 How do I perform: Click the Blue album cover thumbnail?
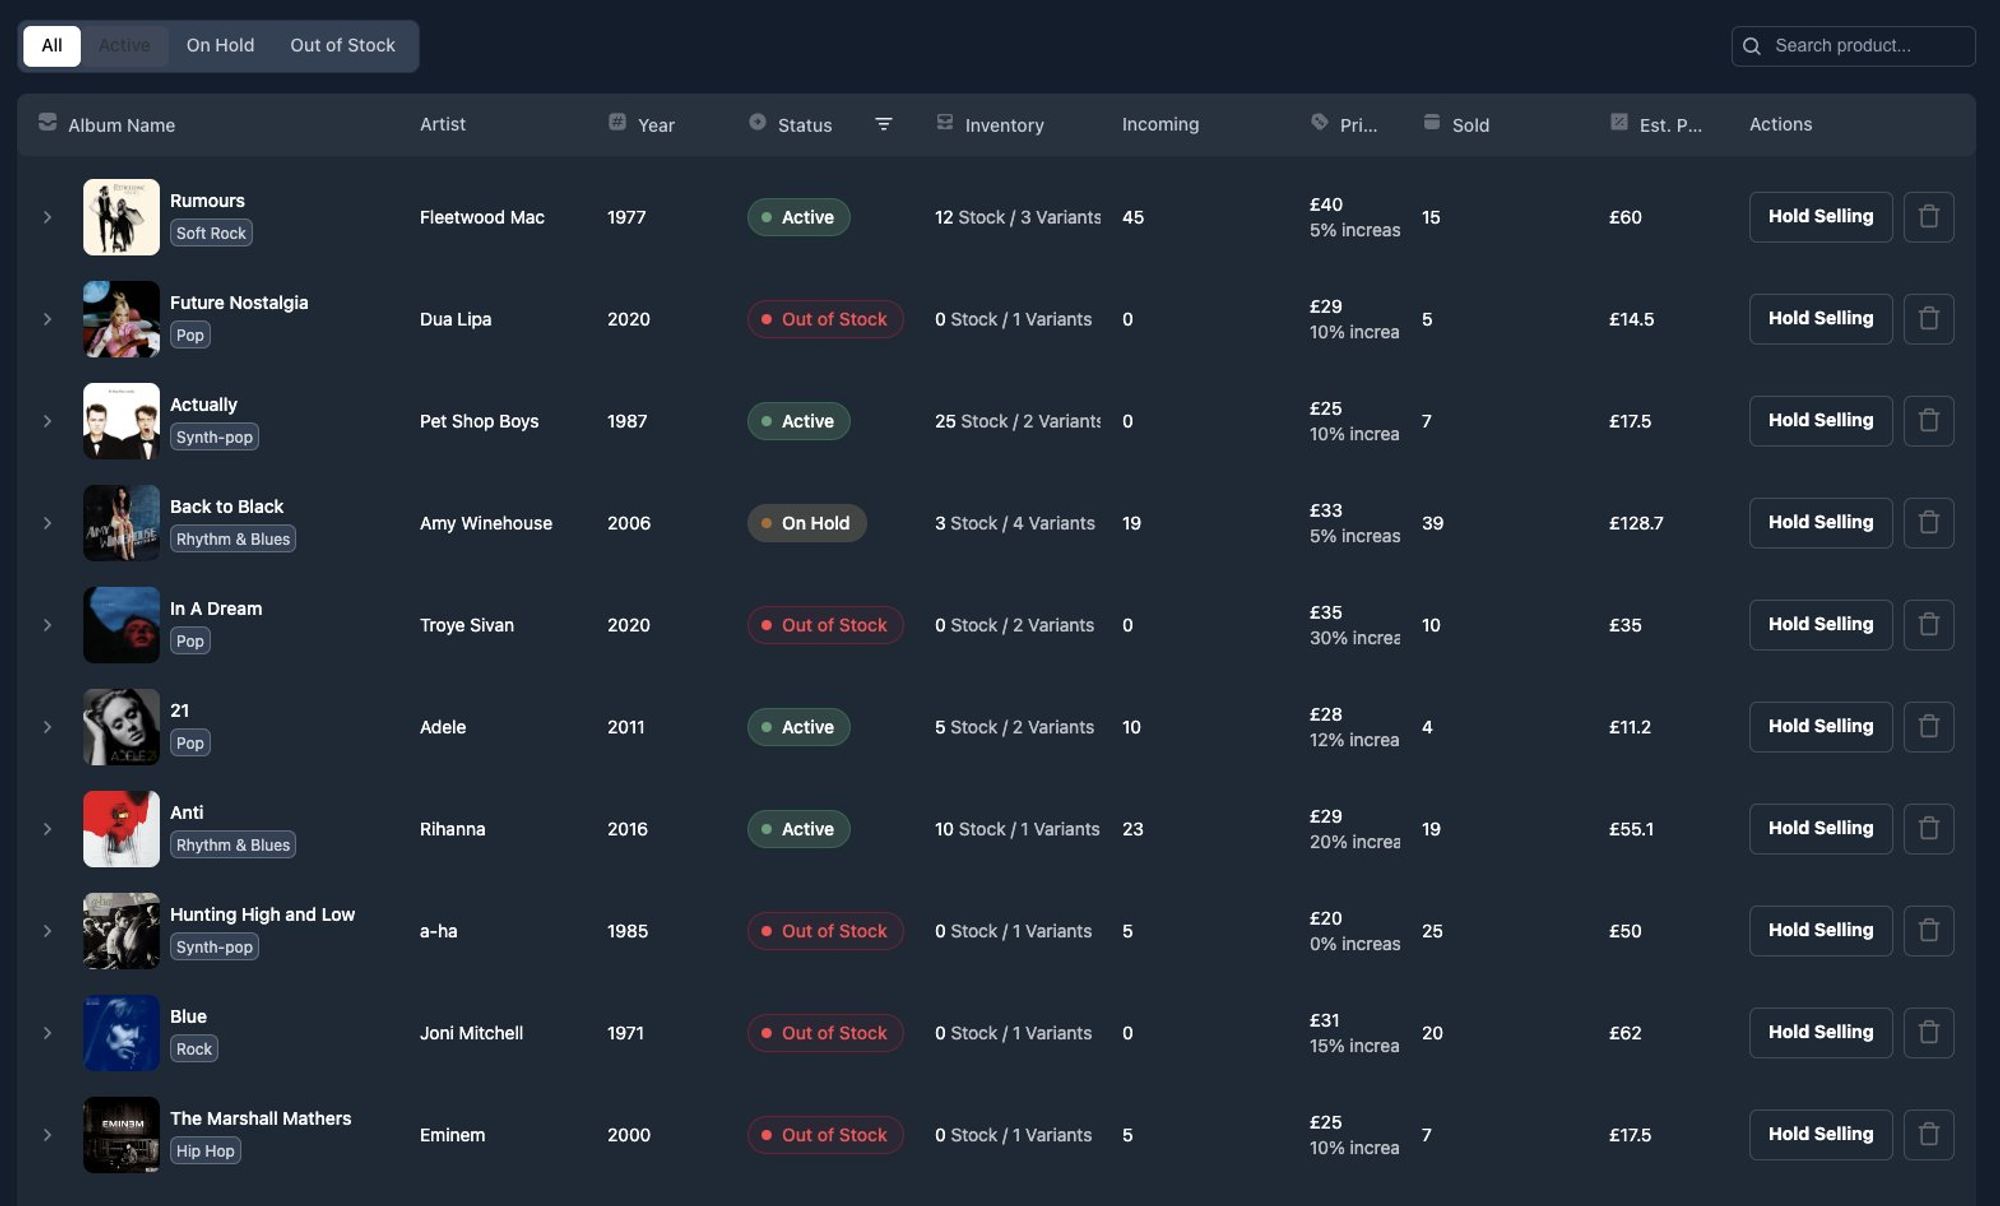pyautogui.click(x=121, y=1033)
